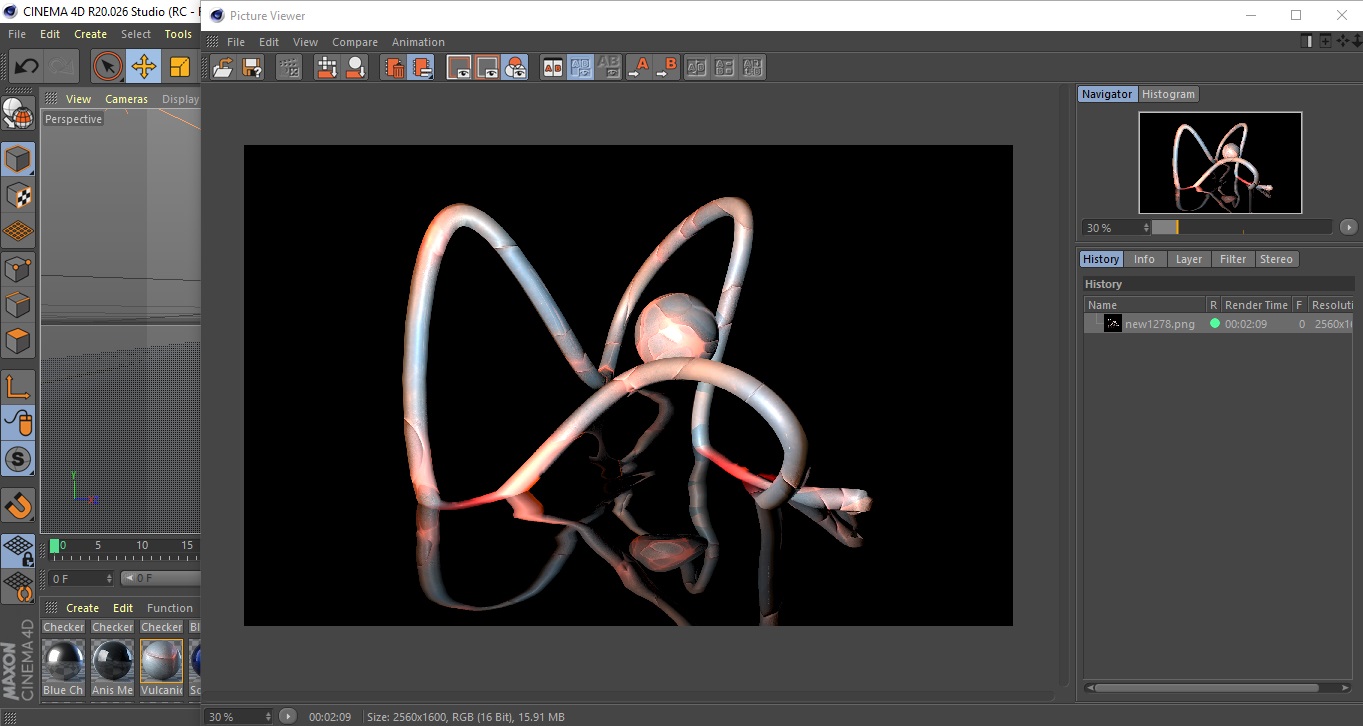The height and width of the screenshot is (726, 1363).
Task: Click the Save As floppy-disk icon
Action: click(252, 67)
